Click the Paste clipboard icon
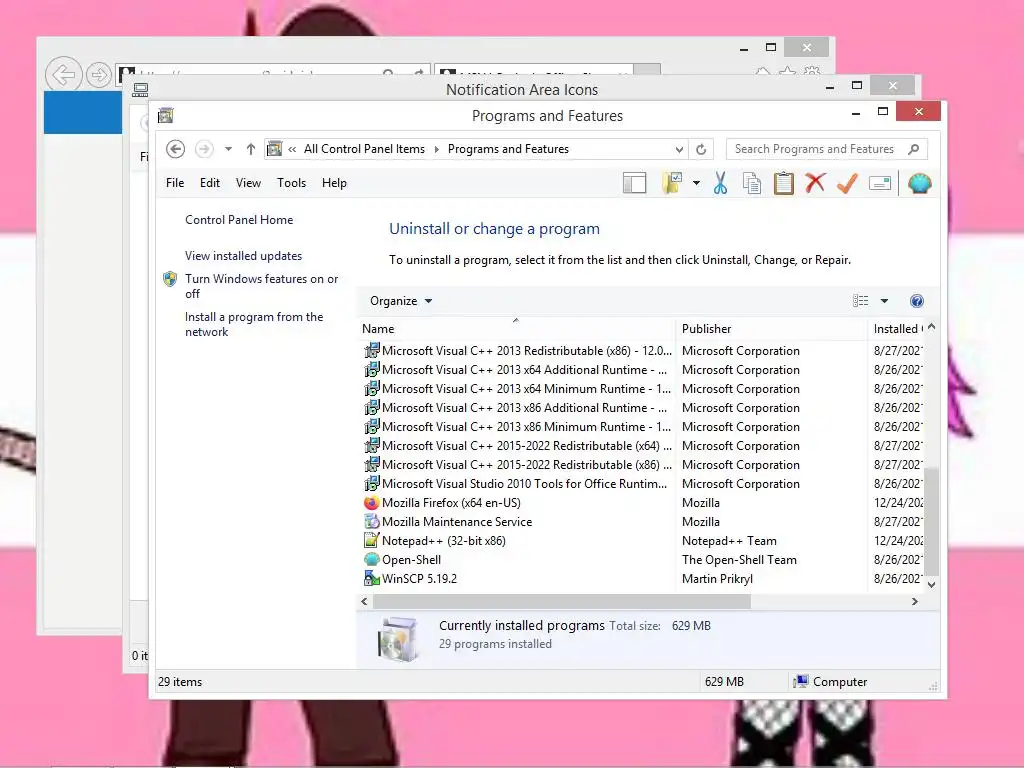Screen dimensions: 1024x768 (x=784, y=184)
